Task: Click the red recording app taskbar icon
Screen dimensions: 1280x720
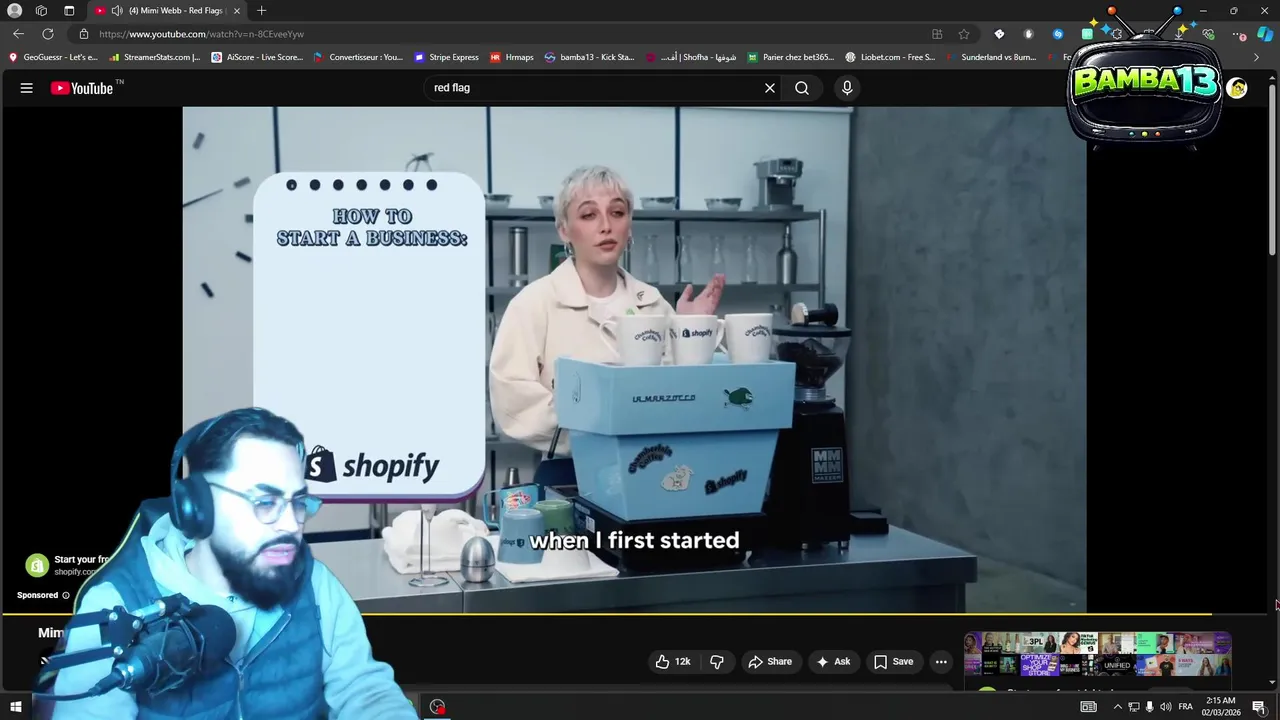Action: point(437,707)
